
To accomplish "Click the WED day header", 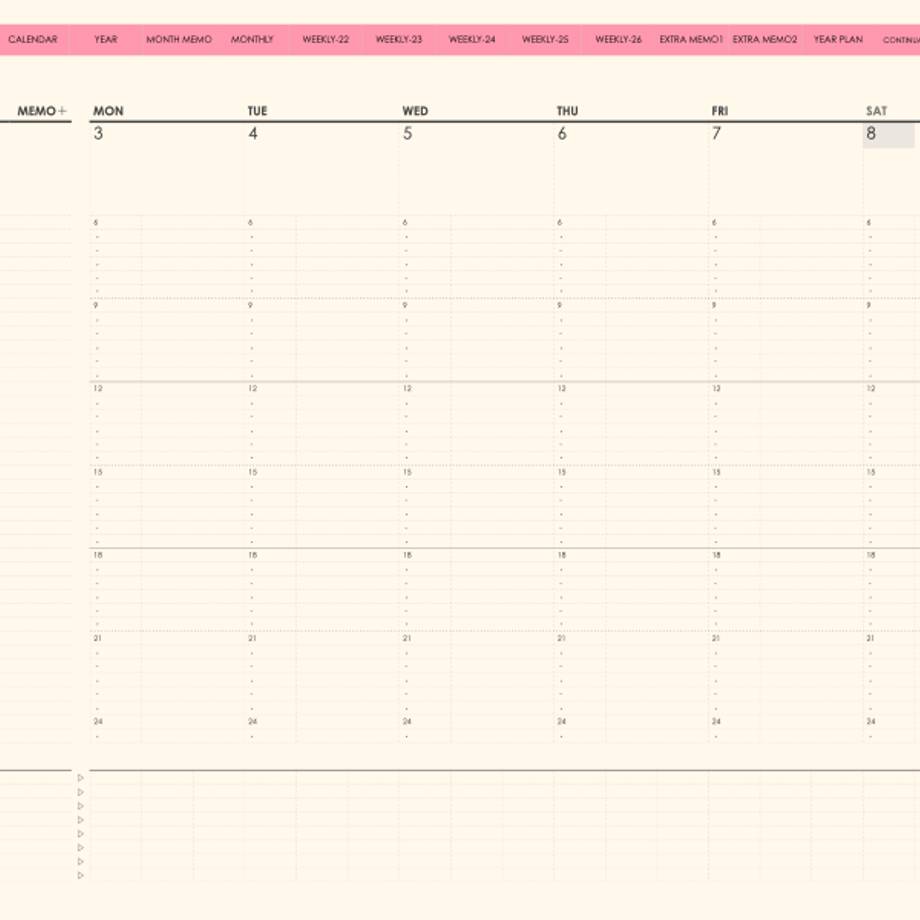I will point(415,111).
